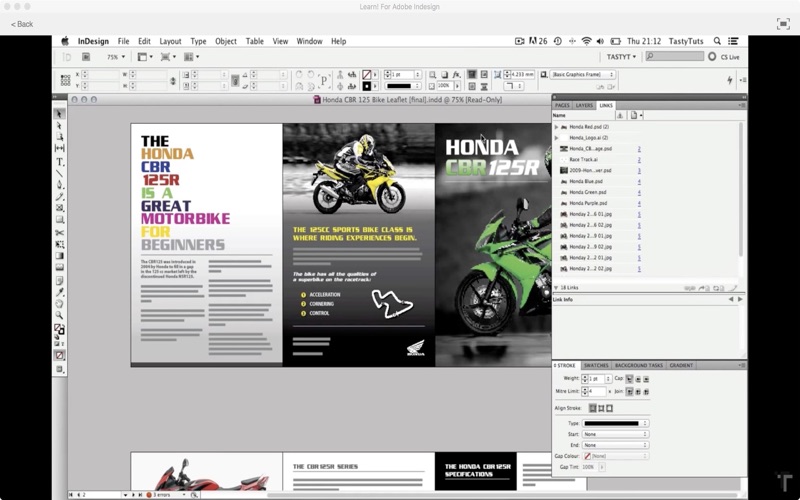This screenshot has width=800, height=500.
Task: Select the Pen tool in toolbox
Action: pos(59,185)
